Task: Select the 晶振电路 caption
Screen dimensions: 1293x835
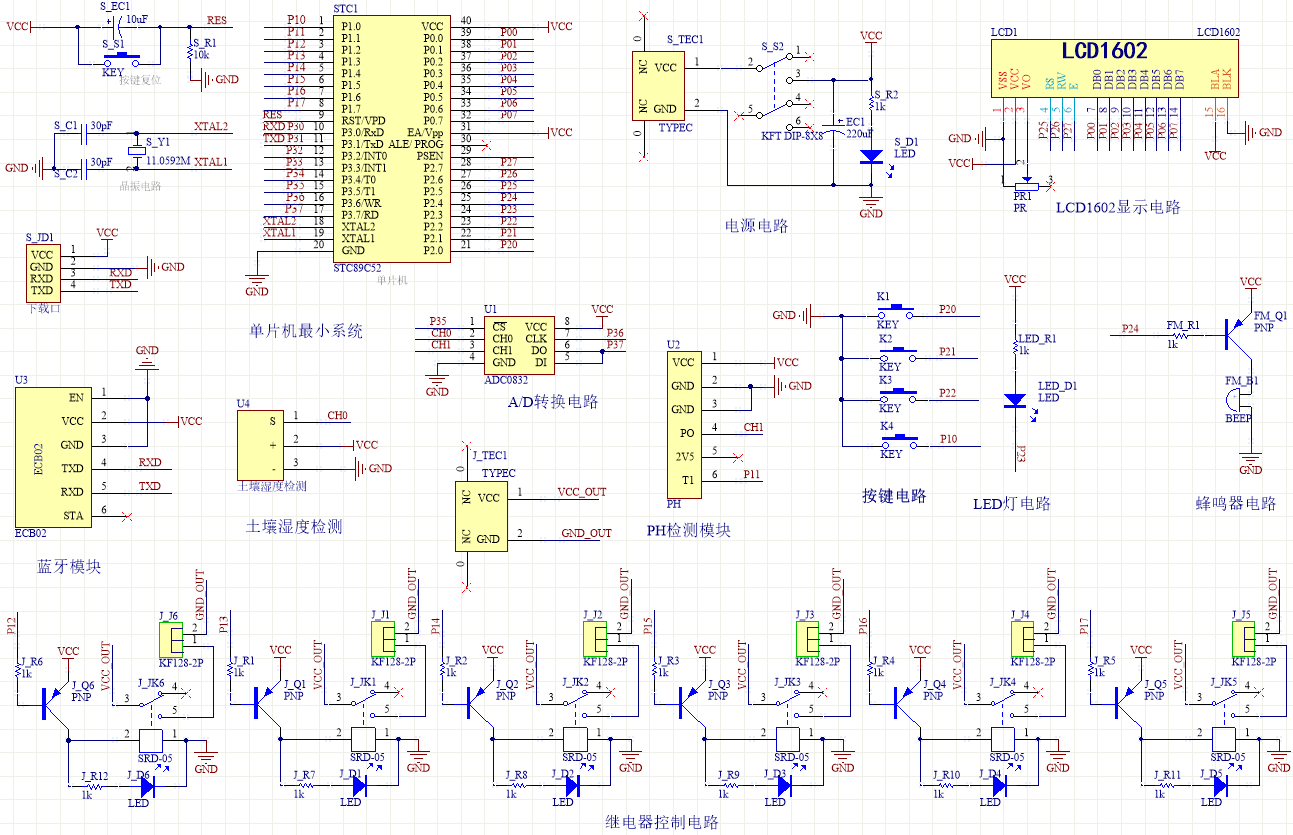Action: [x=140, y=185]
